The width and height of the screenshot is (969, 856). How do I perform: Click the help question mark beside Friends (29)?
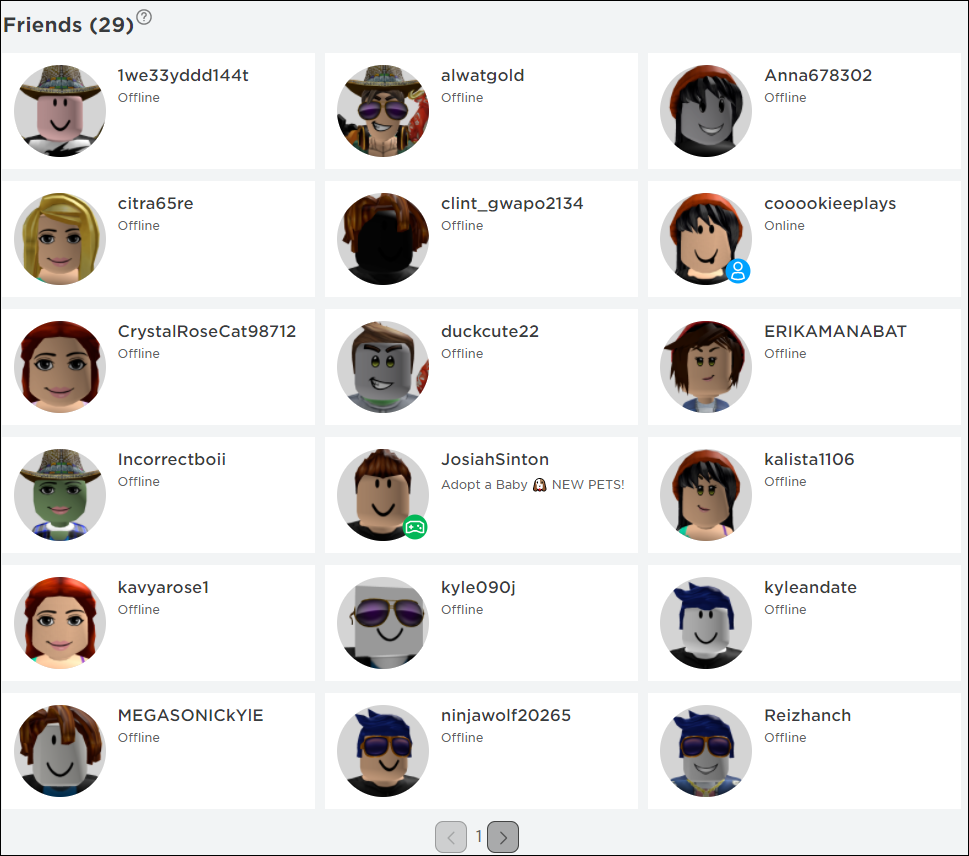[144, 17]
